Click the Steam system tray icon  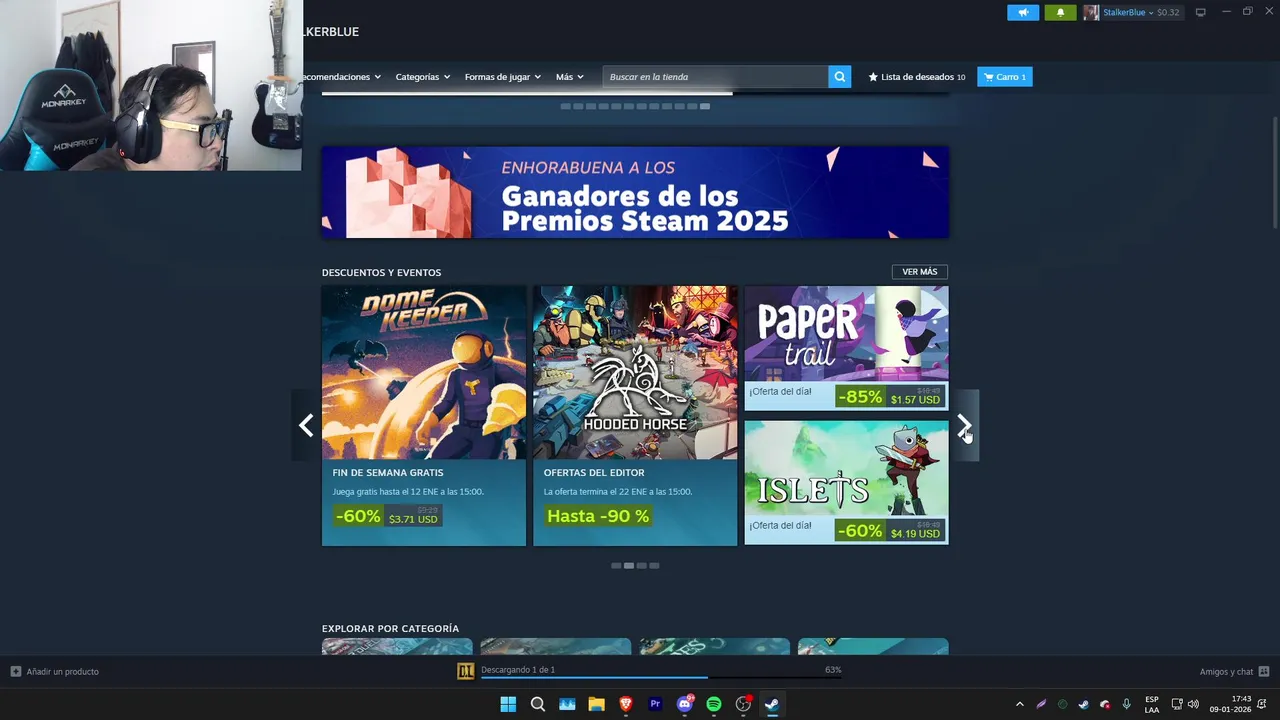coord(1083,704)
